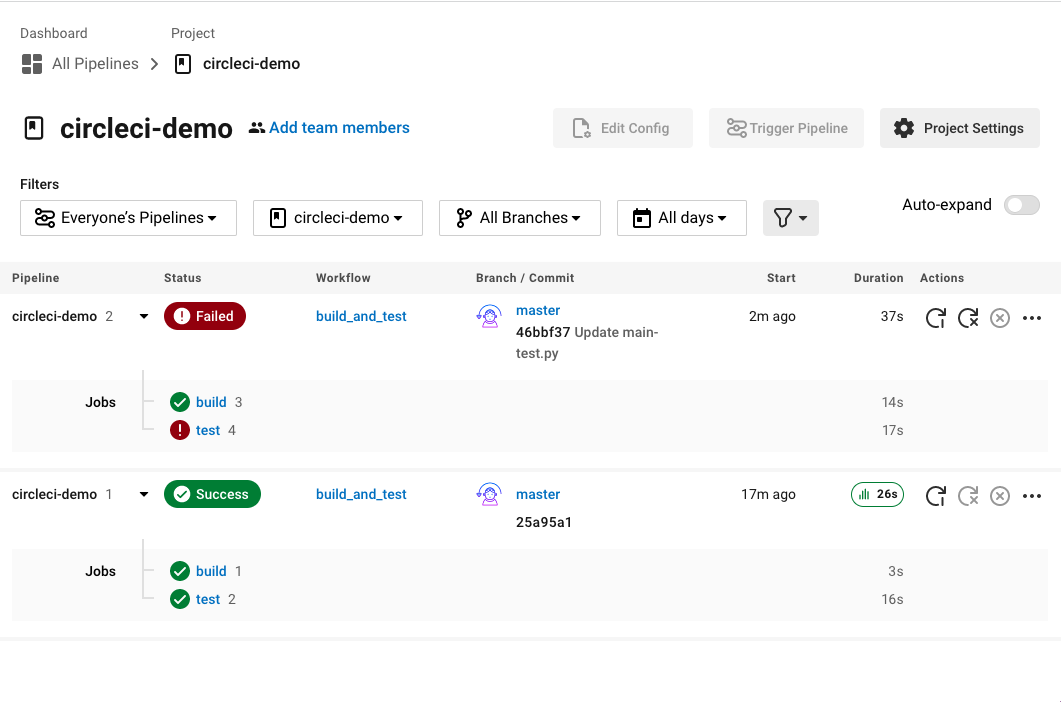Click the Success status badge
The height and width of the screenshot is (702, 1061).
click(x=212, y=494)
